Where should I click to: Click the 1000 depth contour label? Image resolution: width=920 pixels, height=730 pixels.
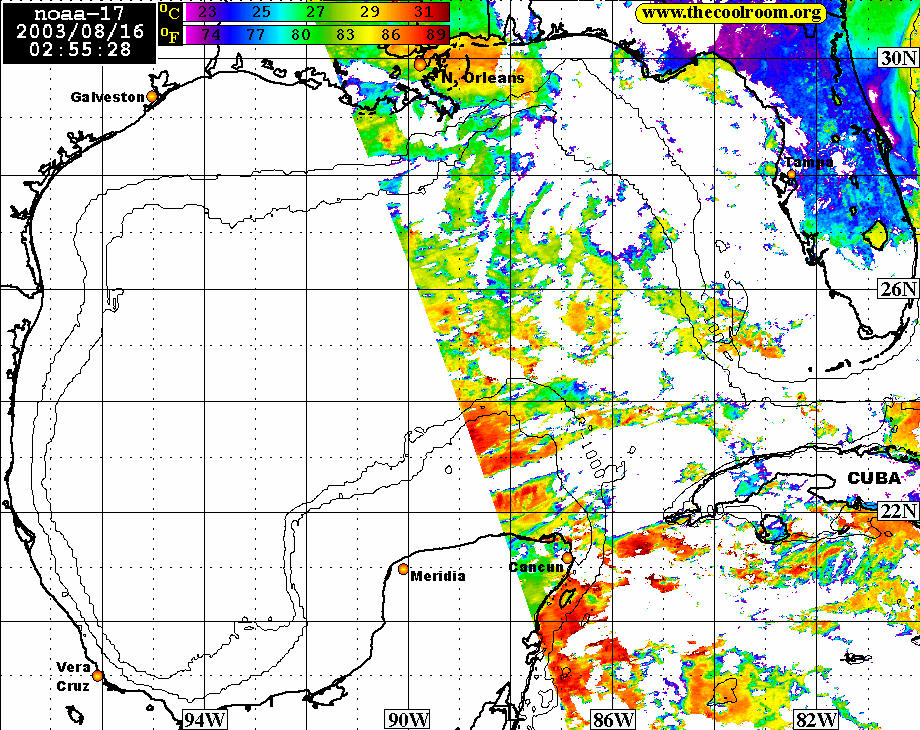(x=591, y=459)
